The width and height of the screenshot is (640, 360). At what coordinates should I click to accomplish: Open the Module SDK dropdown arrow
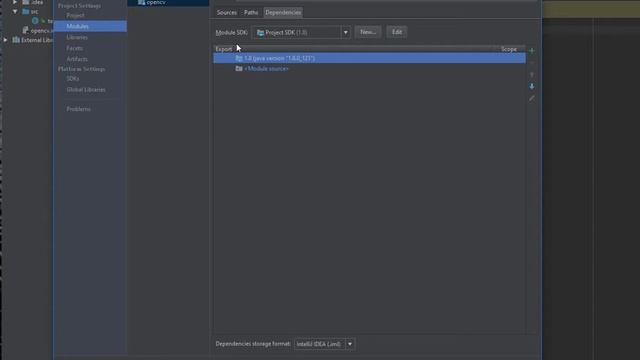345,32
